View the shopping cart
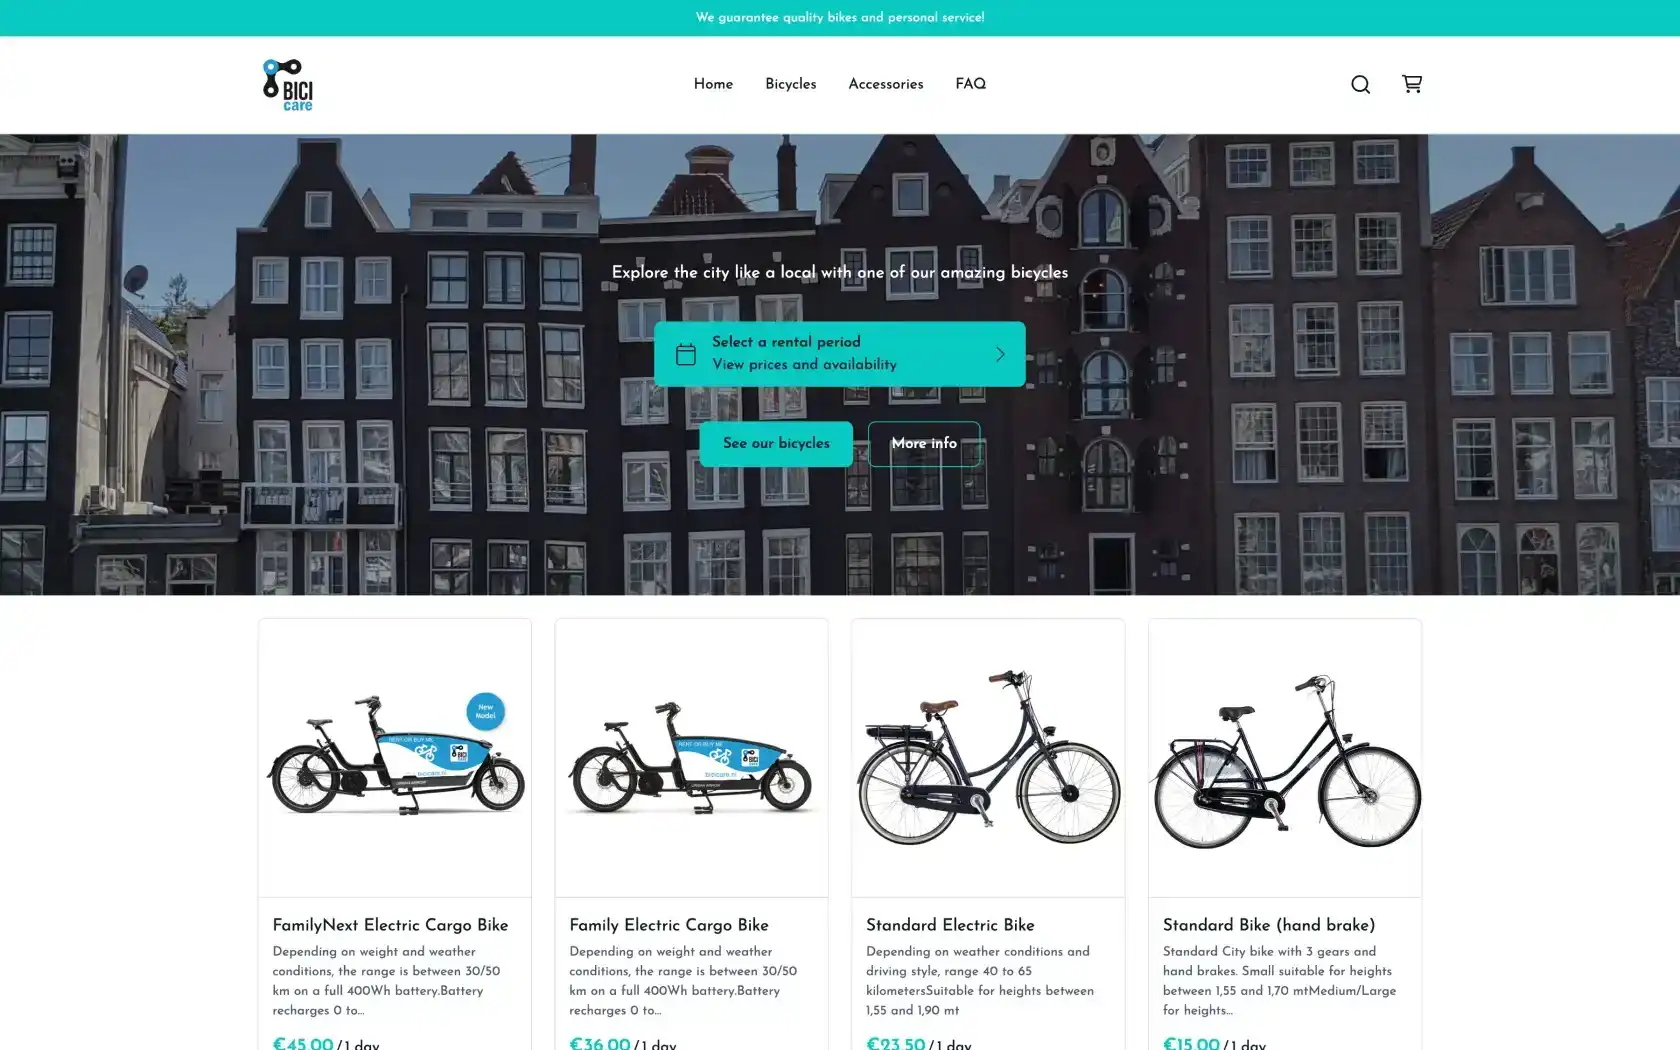The width and height of the screenshot is (1680, 1050). (x=1412, y=84)
